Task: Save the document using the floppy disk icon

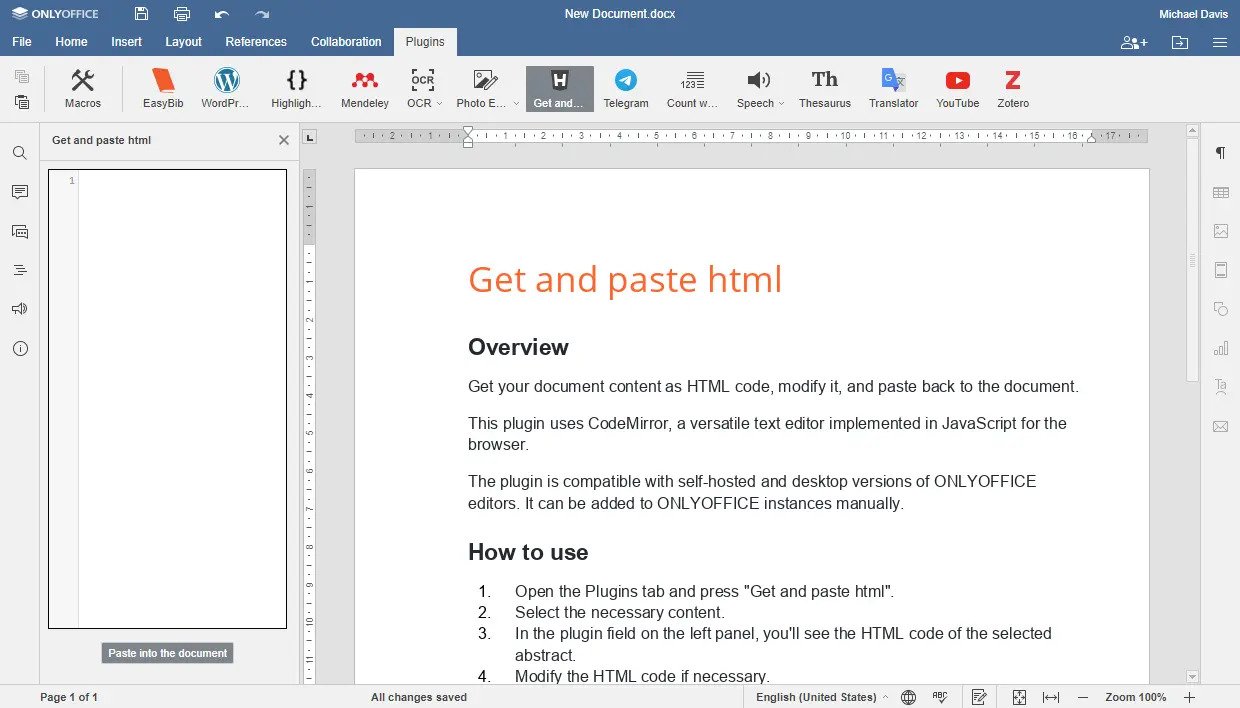Action: tap(141, 14)
